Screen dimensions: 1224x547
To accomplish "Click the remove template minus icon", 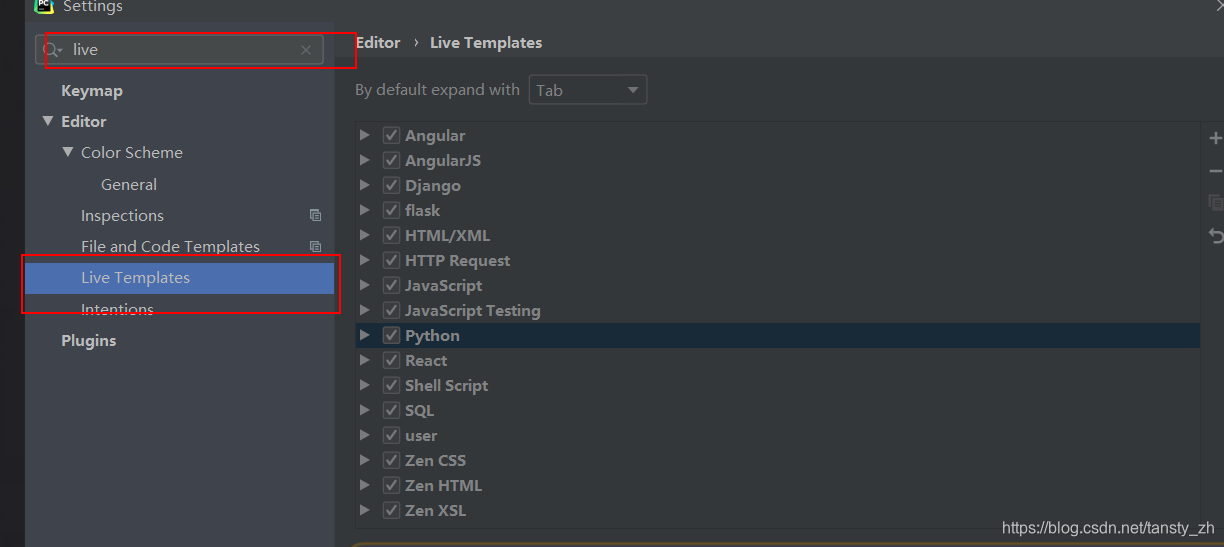I will [1216, 171].
